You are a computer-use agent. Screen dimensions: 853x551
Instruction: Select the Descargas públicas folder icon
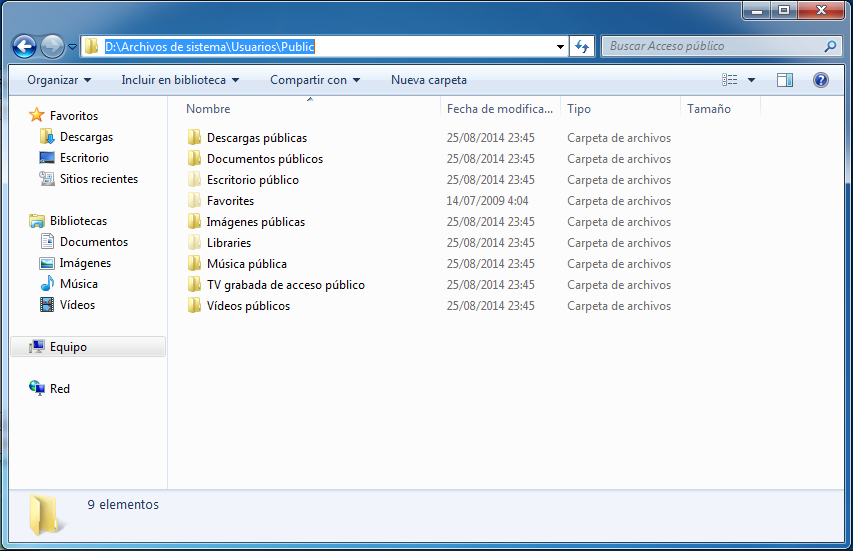tap(194, 138)
